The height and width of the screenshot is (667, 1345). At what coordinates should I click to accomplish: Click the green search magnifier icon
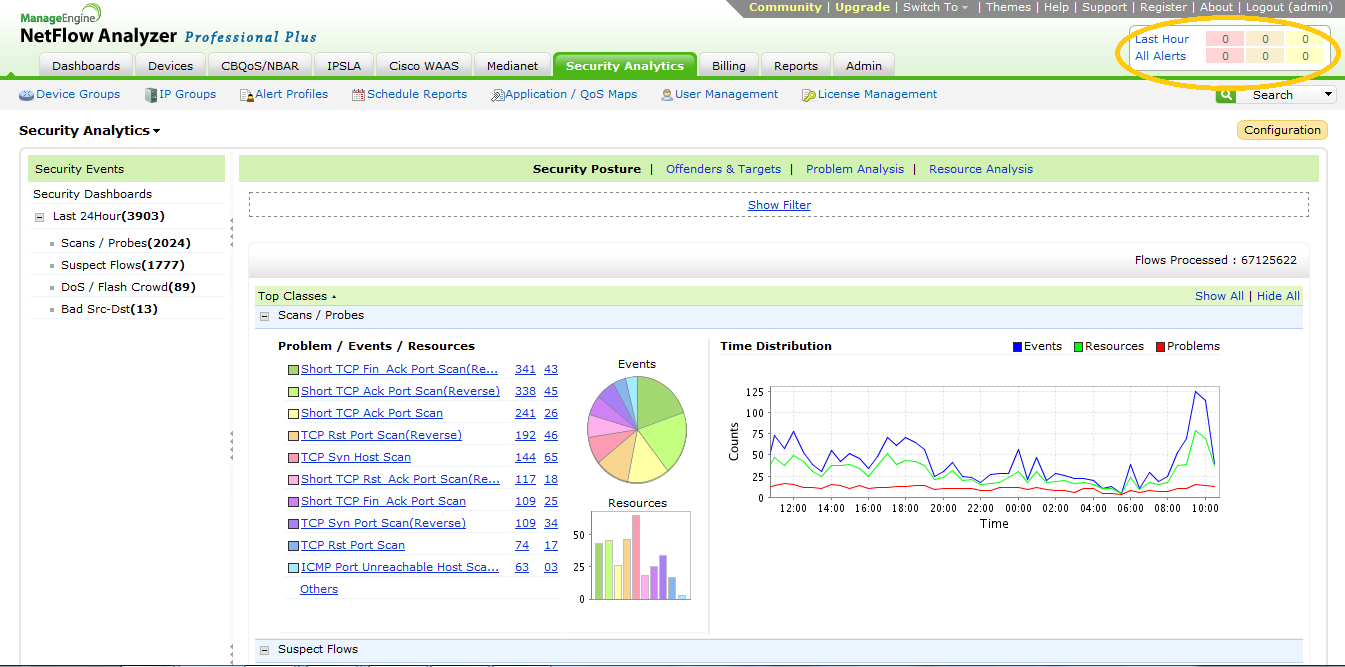click(1225, 95)
